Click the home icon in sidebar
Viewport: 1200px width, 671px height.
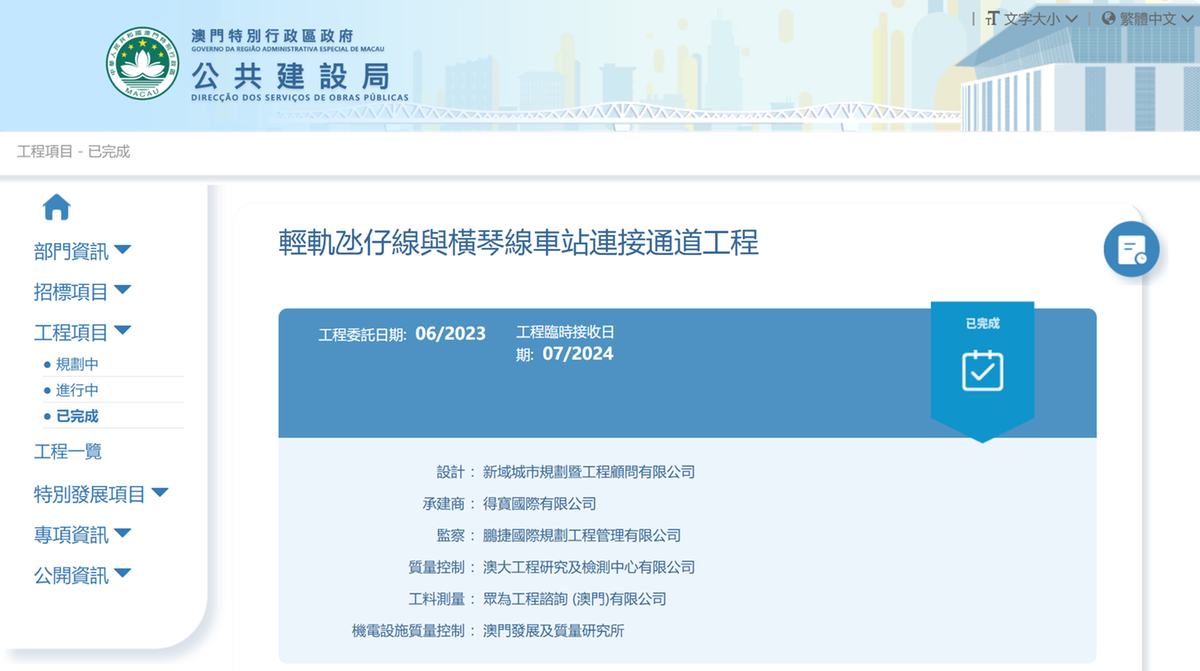point(57,208)
